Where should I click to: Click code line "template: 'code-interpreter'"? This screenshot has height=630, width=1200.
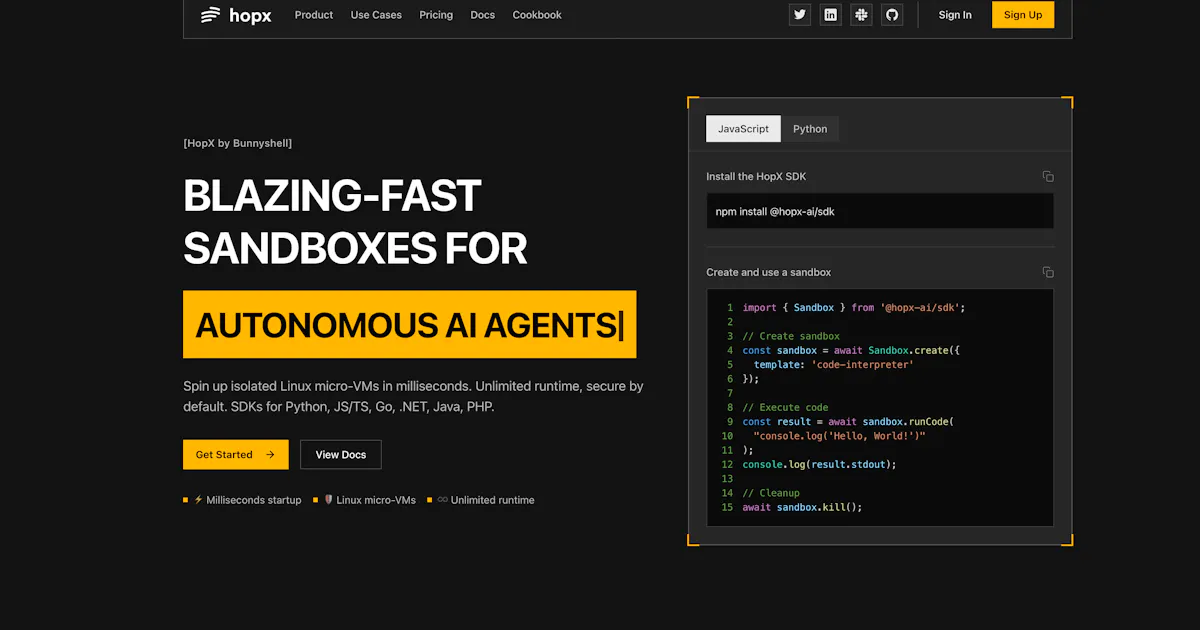coord(834,365)
